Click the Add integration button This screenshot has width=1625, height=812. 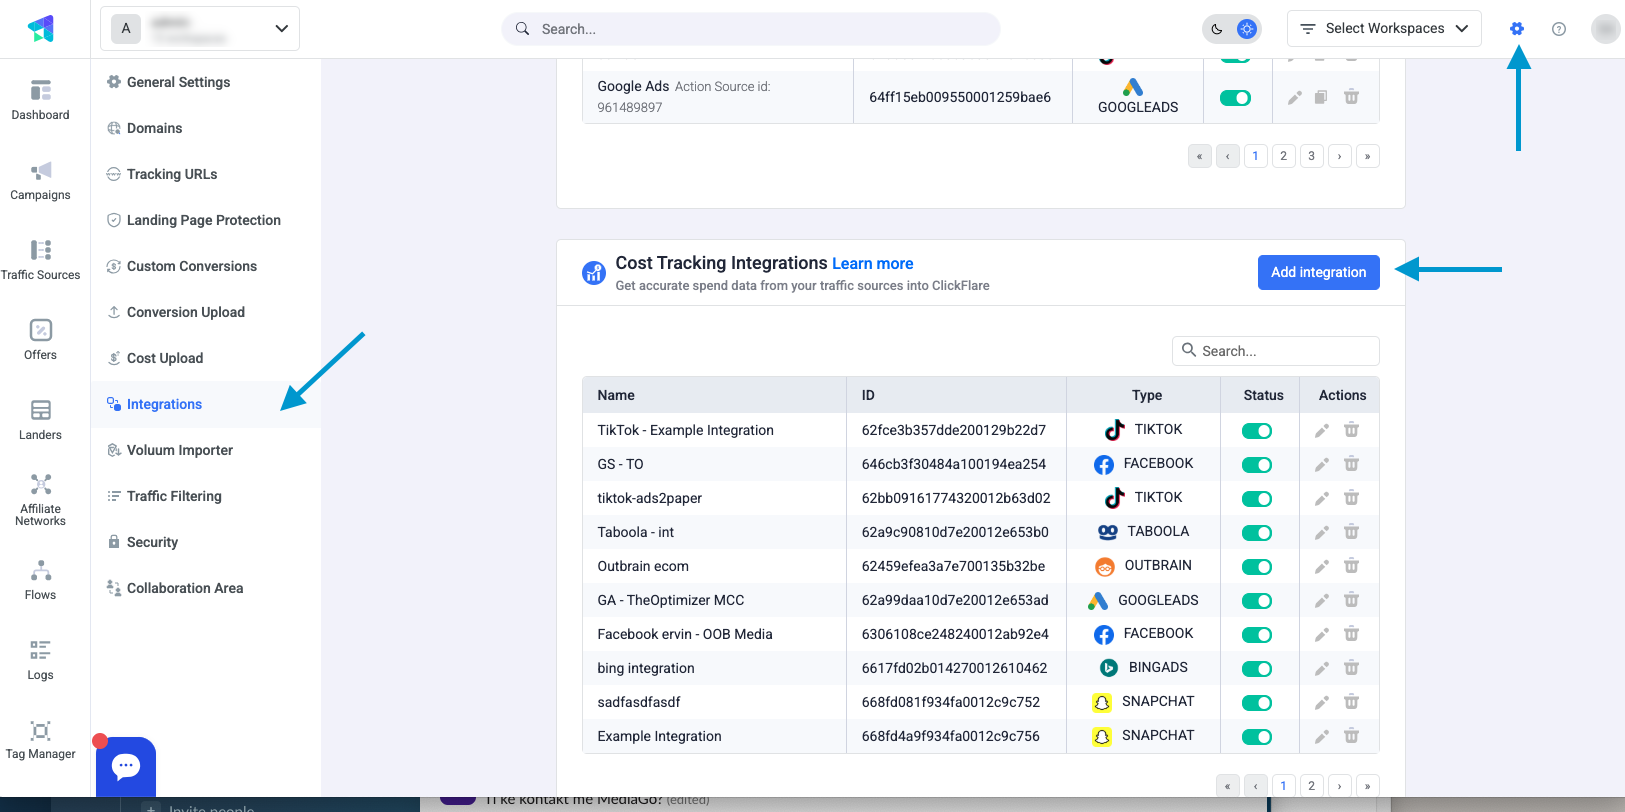1318,272
